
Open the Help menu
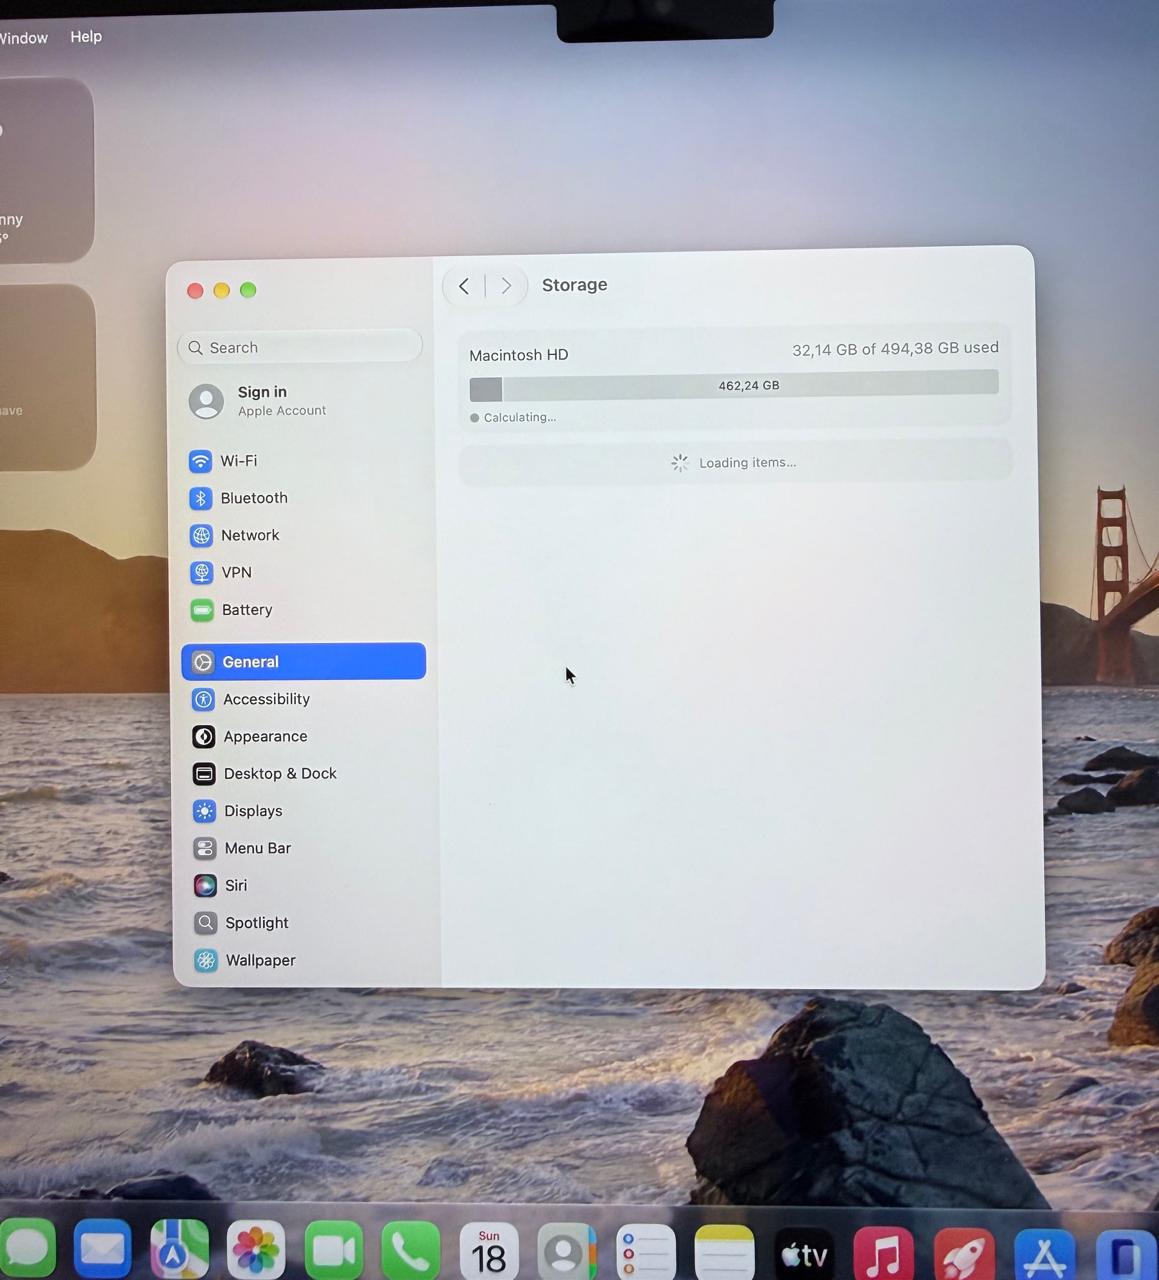[86, 37]
